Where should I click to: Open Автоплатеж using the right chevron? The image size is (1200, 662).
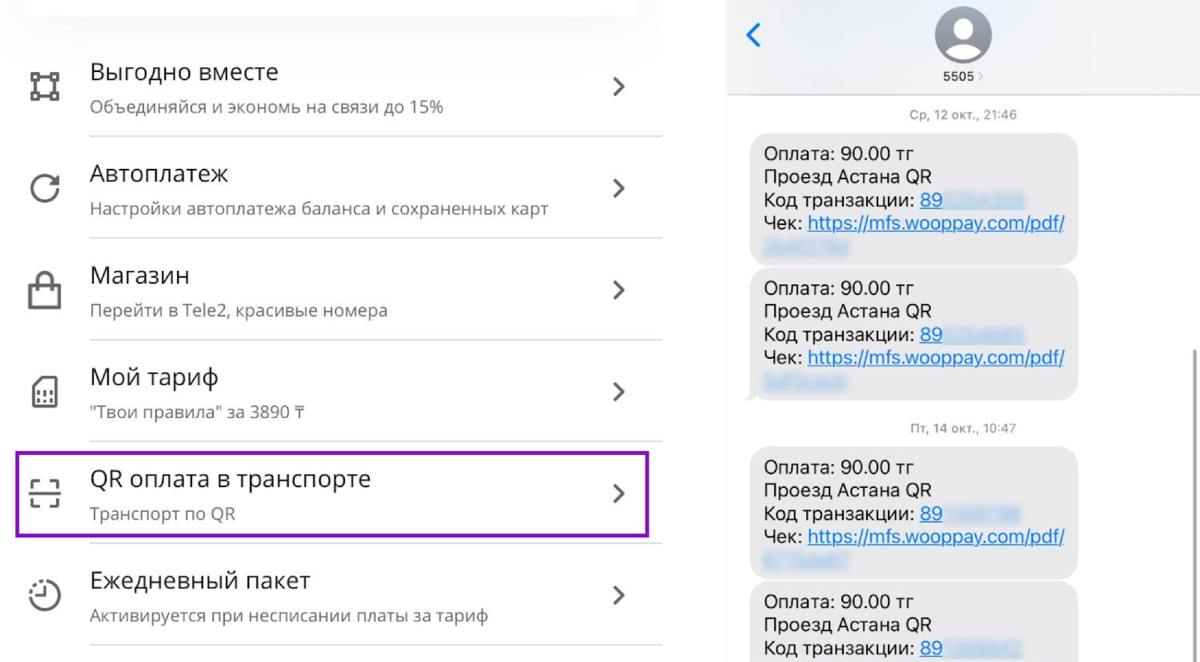tap(619, 189)
